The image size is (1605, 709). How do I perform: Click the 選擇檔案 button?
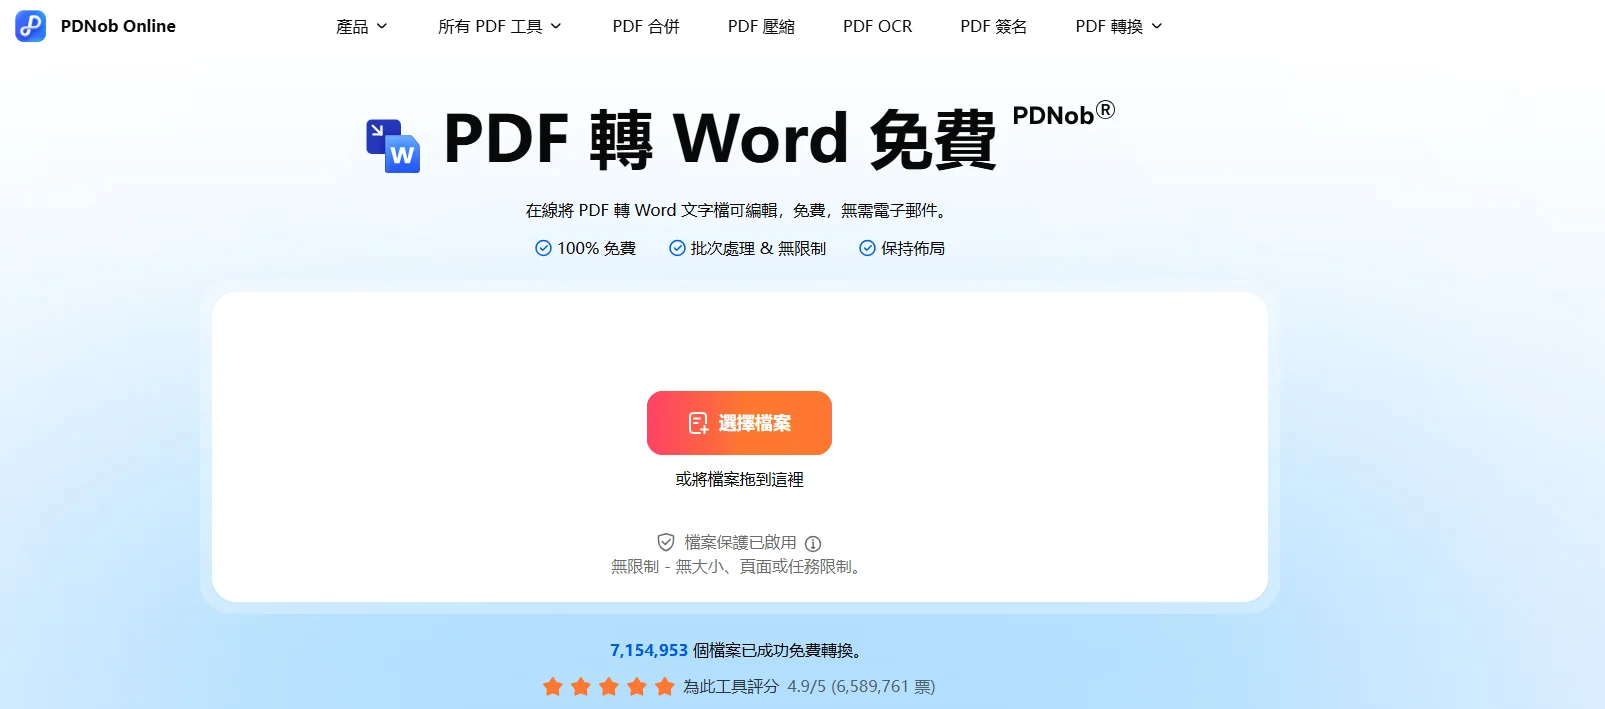point(739,423)
